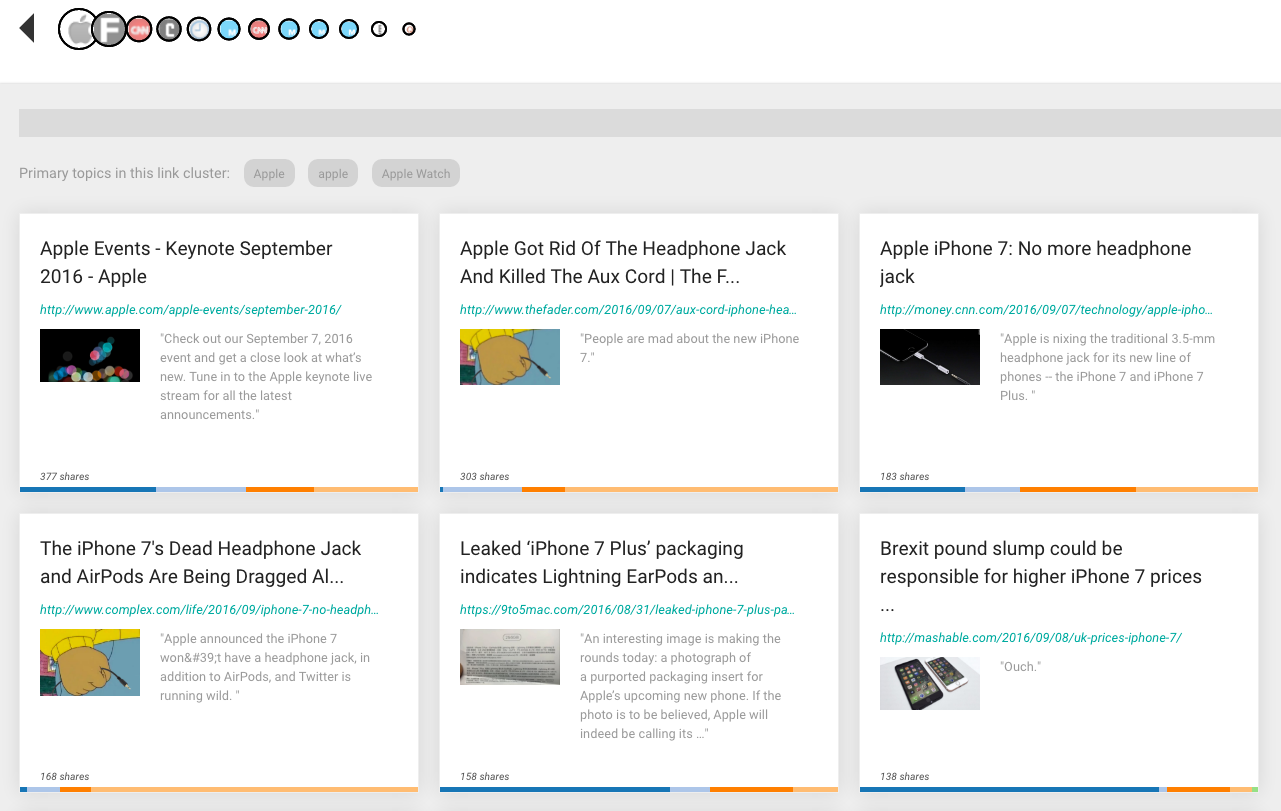Open 'Apple Events - Keynote September 2016' headline
Viewport: 1281px width, 811px height.
[x=186, y=262]
